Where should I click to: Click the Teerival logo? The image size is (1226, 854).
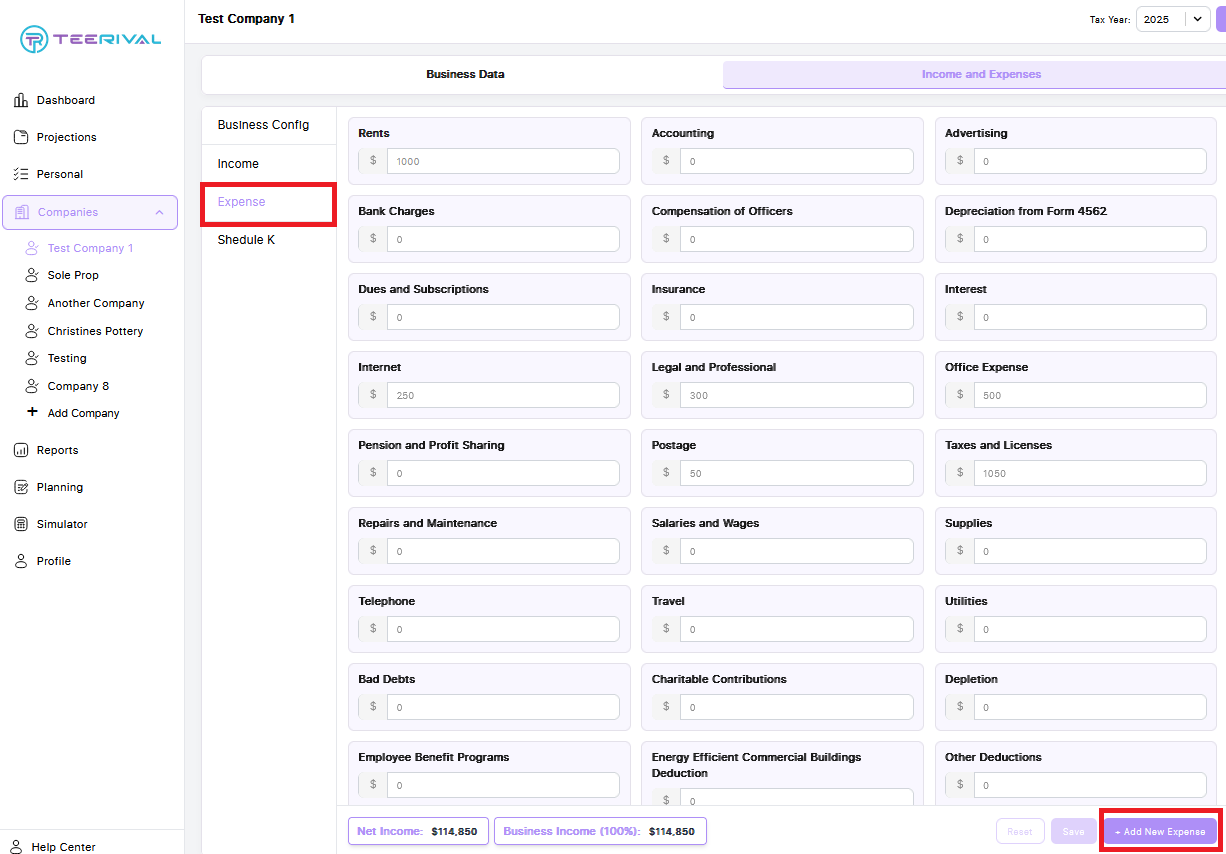(x=91, y=39)
